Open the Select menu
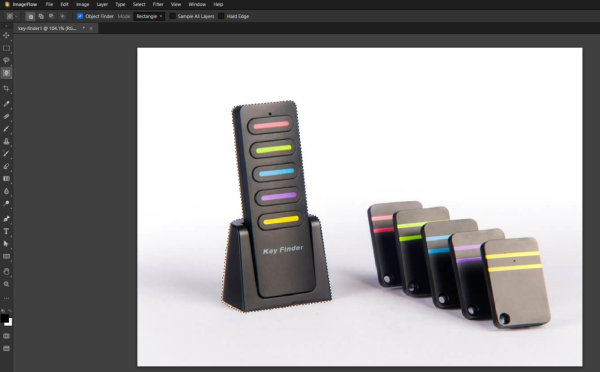This screenshot has height=372, width=600. tap(139, 4)
